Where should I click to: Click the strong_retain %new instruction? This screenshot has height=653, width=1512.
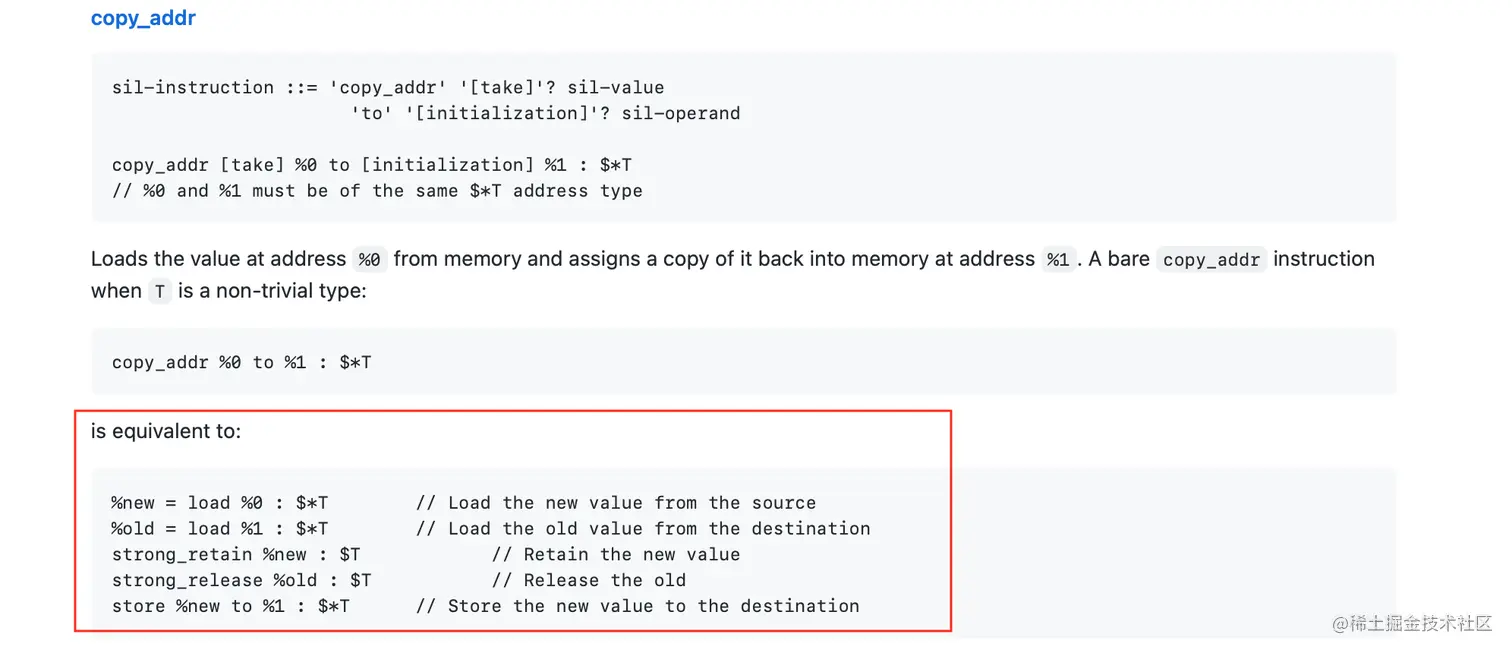[236, 555]
